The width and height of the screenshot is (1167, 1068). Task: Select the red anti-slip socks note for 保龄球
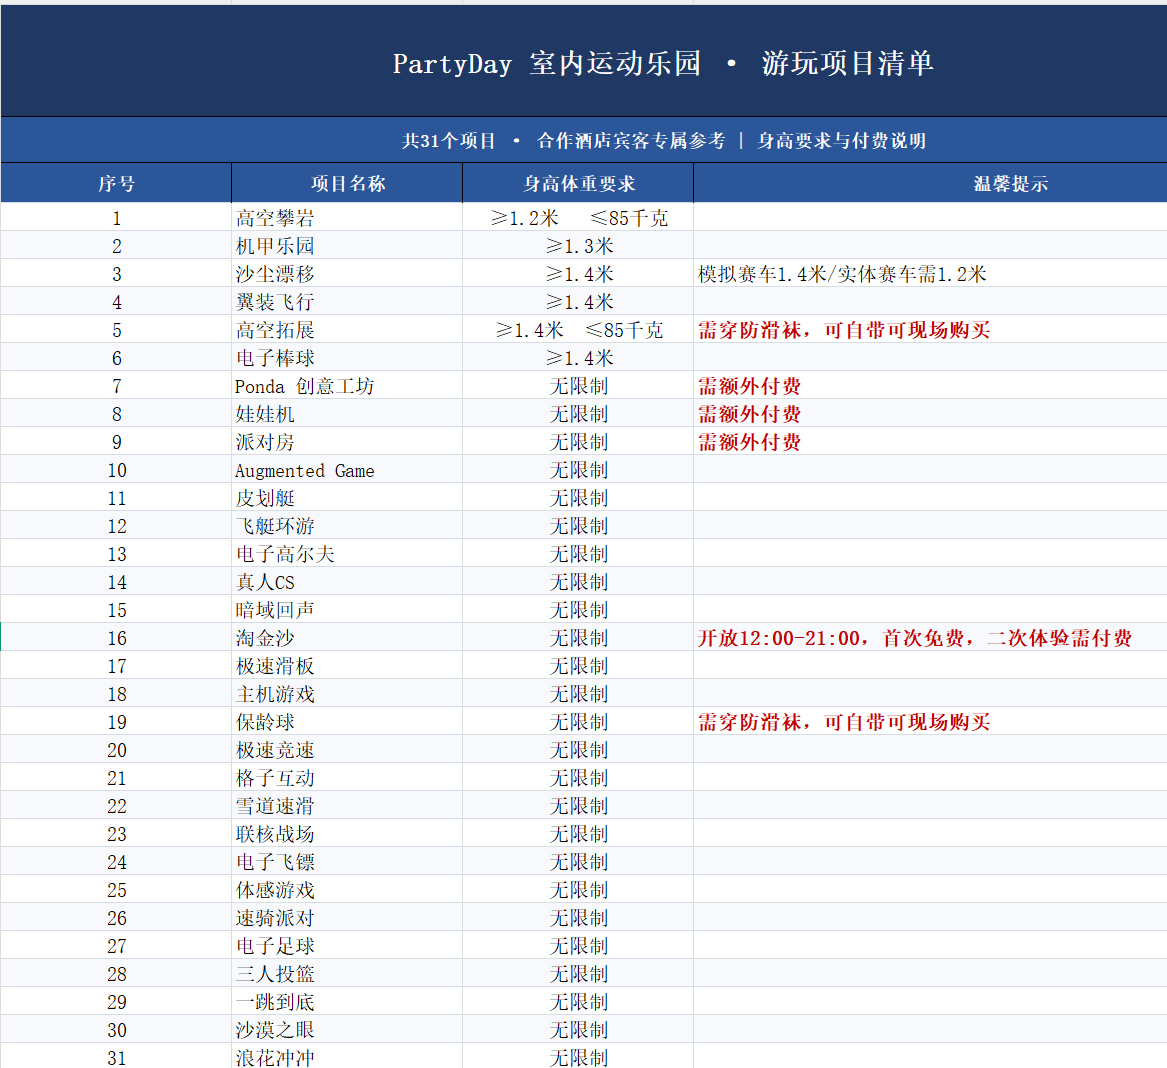(x=843, y=723)
